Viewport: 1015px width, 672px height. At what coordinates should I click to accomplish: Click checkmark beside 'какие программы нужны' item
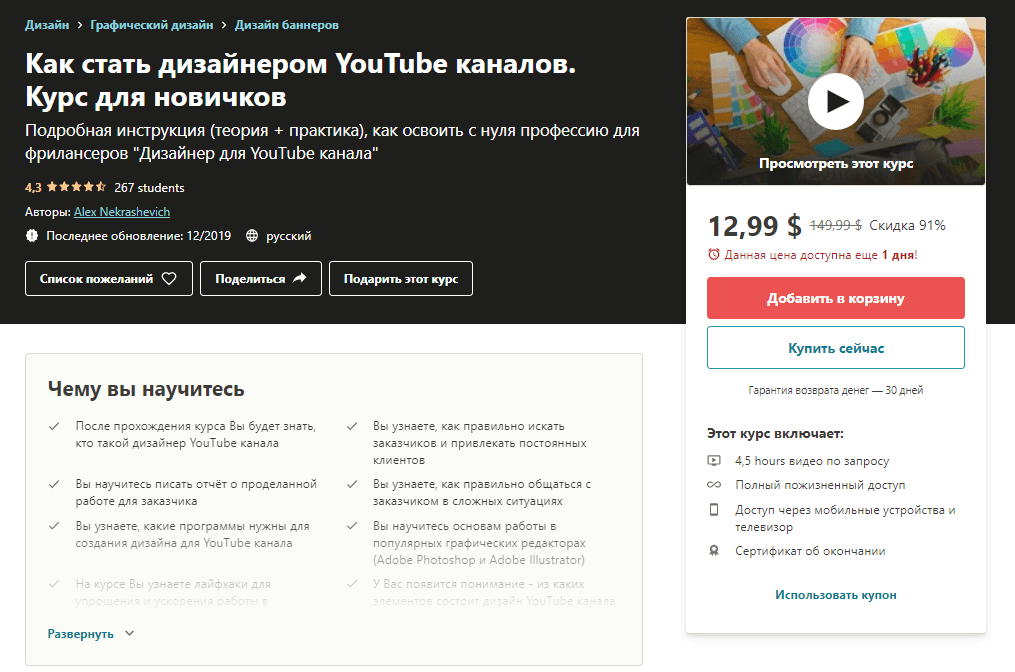tap(54, 526)
